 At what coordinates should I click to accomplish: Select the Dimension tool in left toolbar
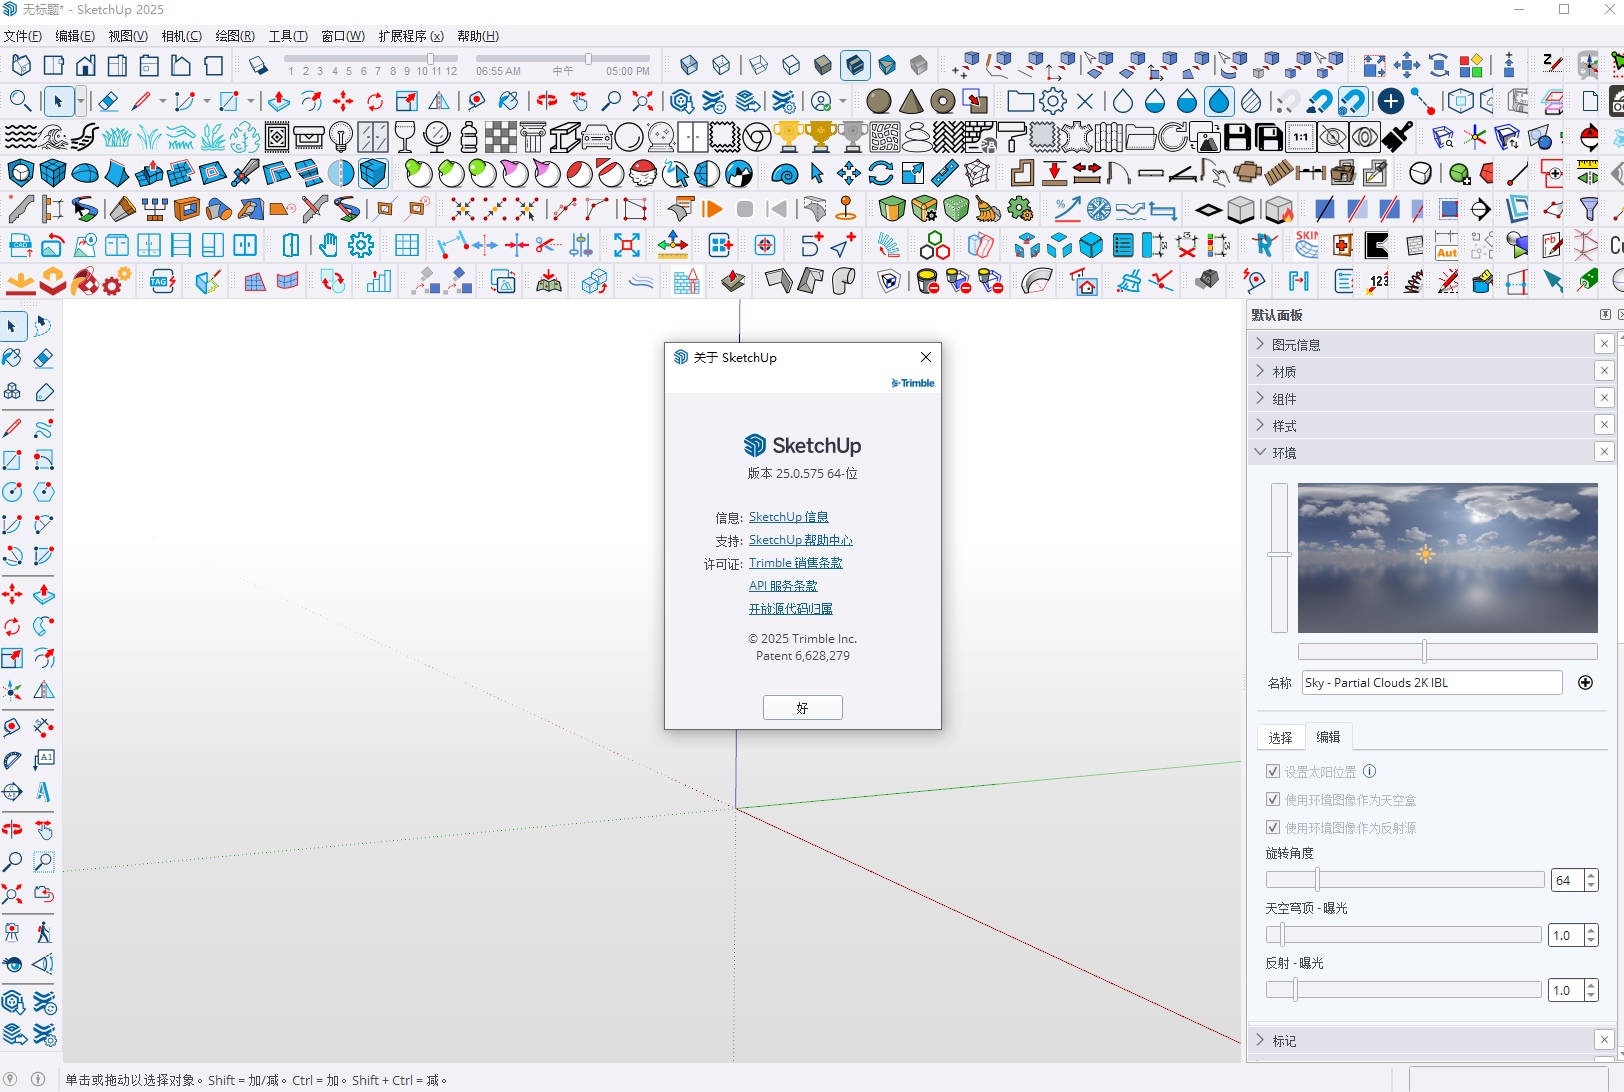point(43,727)
